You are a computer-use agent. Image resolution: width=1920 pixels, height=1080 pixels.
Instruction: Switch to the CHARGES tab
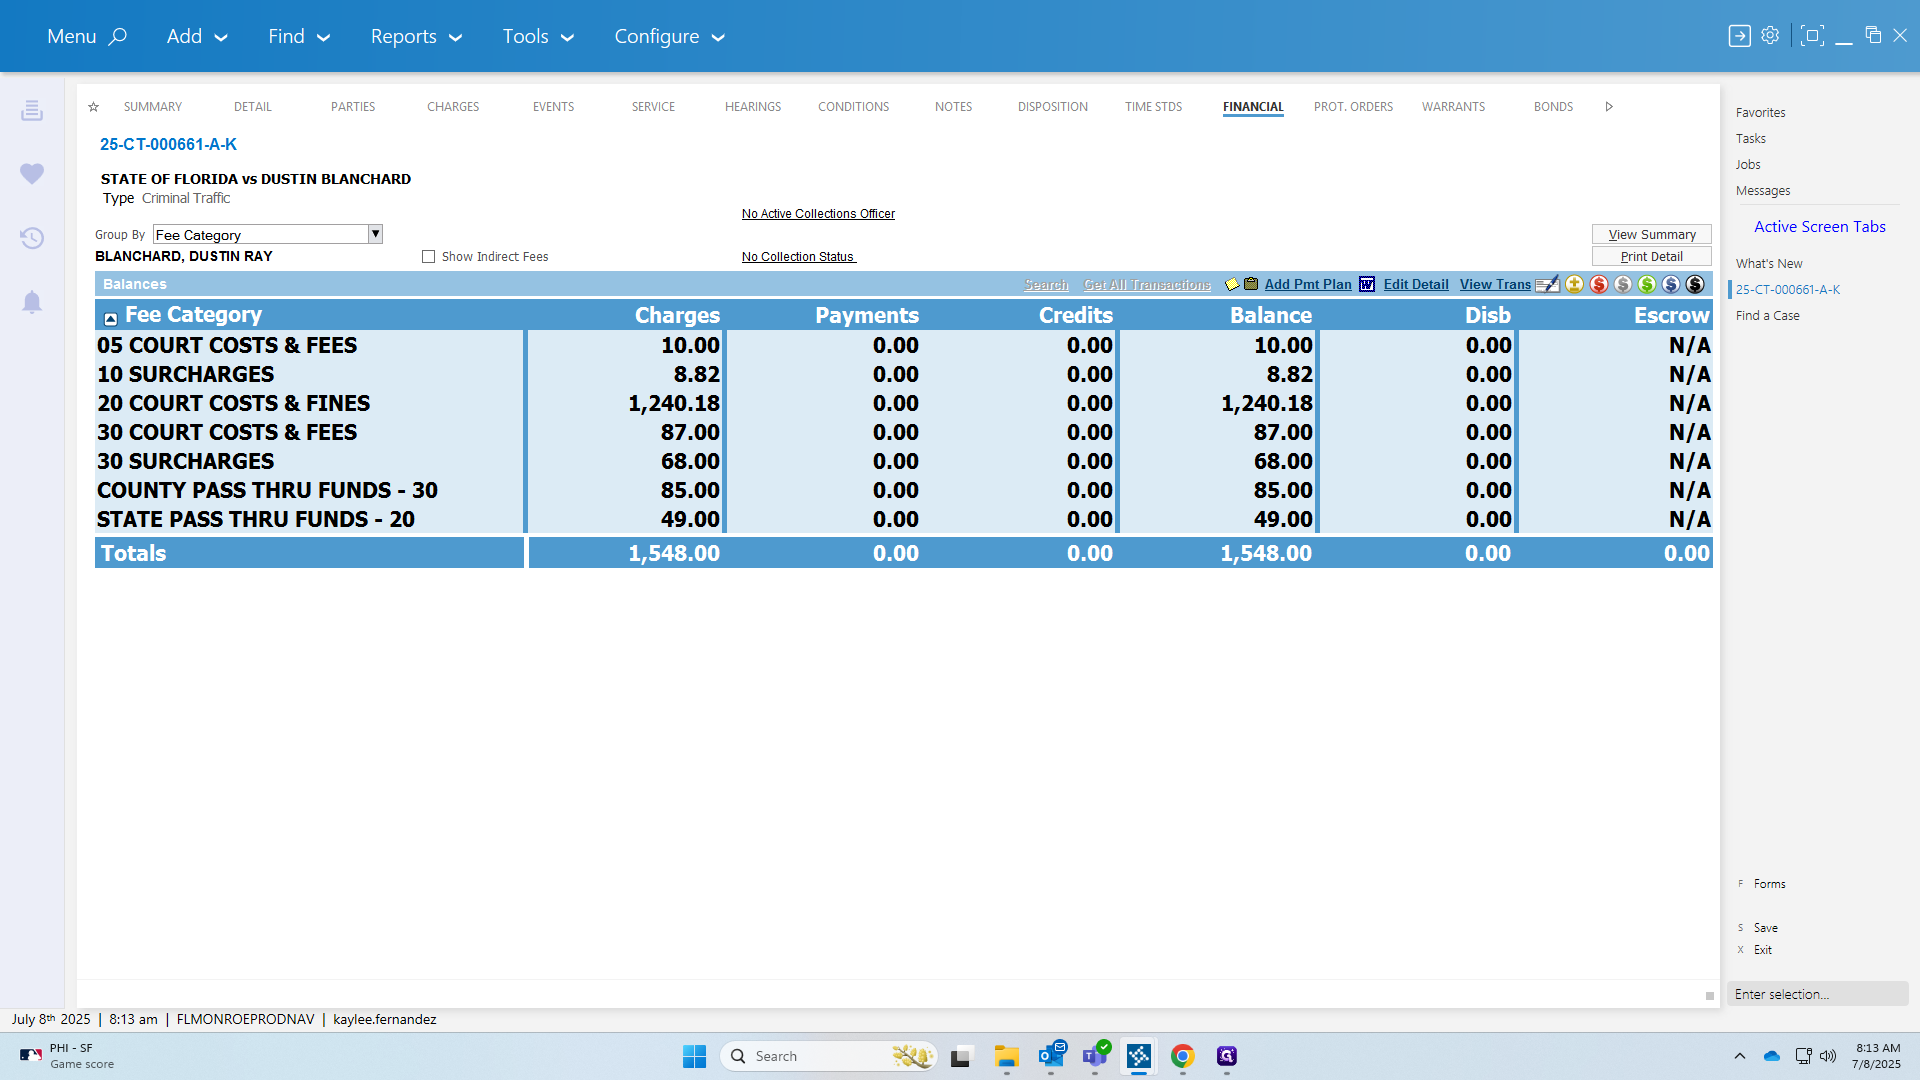(x=453, y=107)
